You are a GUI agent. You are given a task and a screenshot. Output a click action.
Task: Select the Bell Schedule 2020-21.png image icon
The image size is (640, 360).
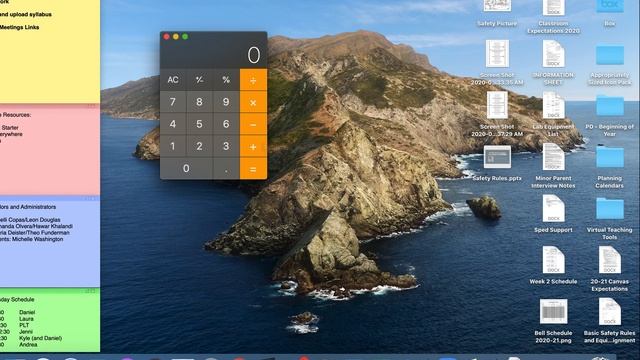click(553, 311)
